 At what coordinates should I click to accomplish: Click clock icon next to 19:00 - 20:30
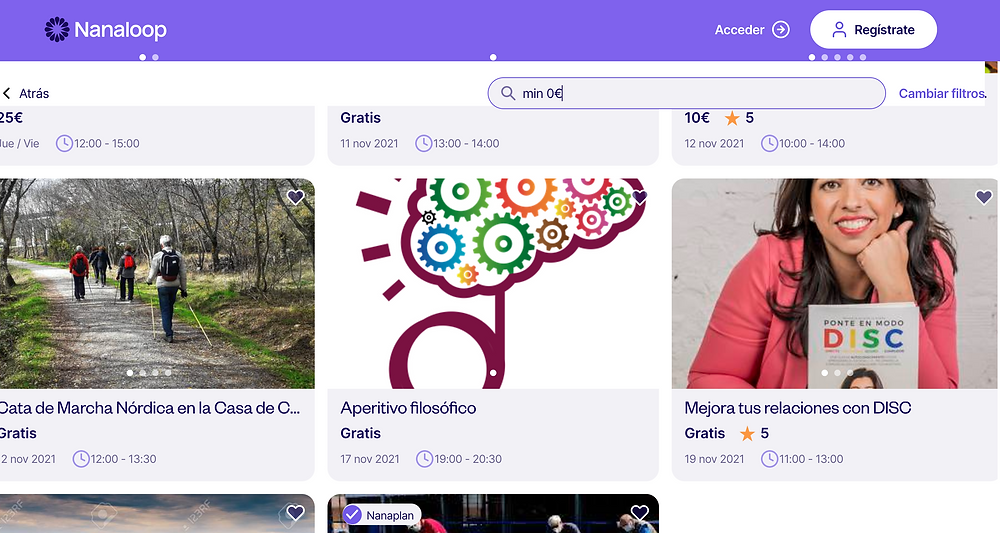[x=424, y=459]
